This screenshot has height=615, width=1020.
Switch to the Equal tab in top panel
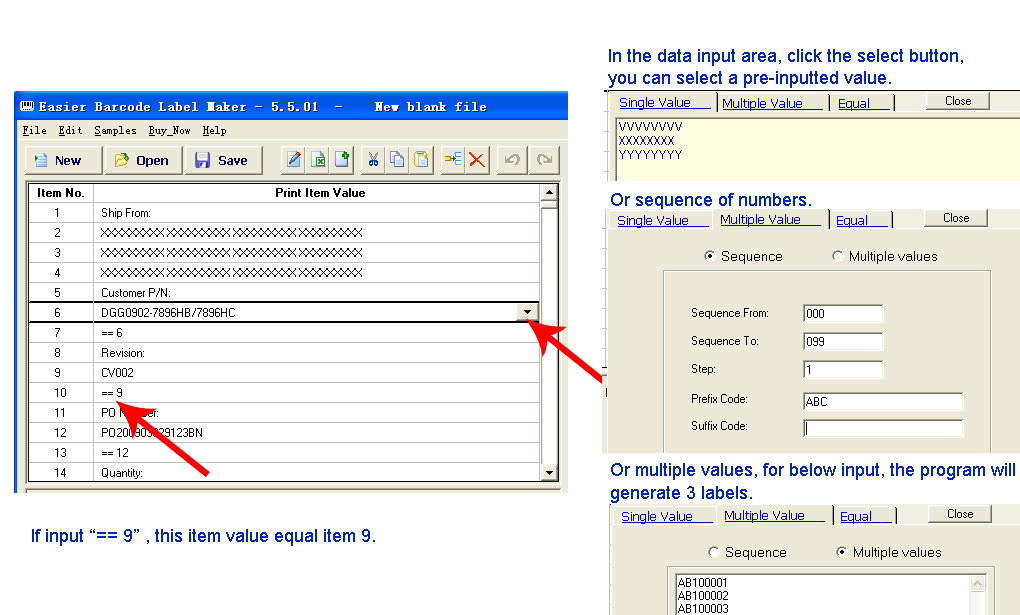(x=853, y=103)
